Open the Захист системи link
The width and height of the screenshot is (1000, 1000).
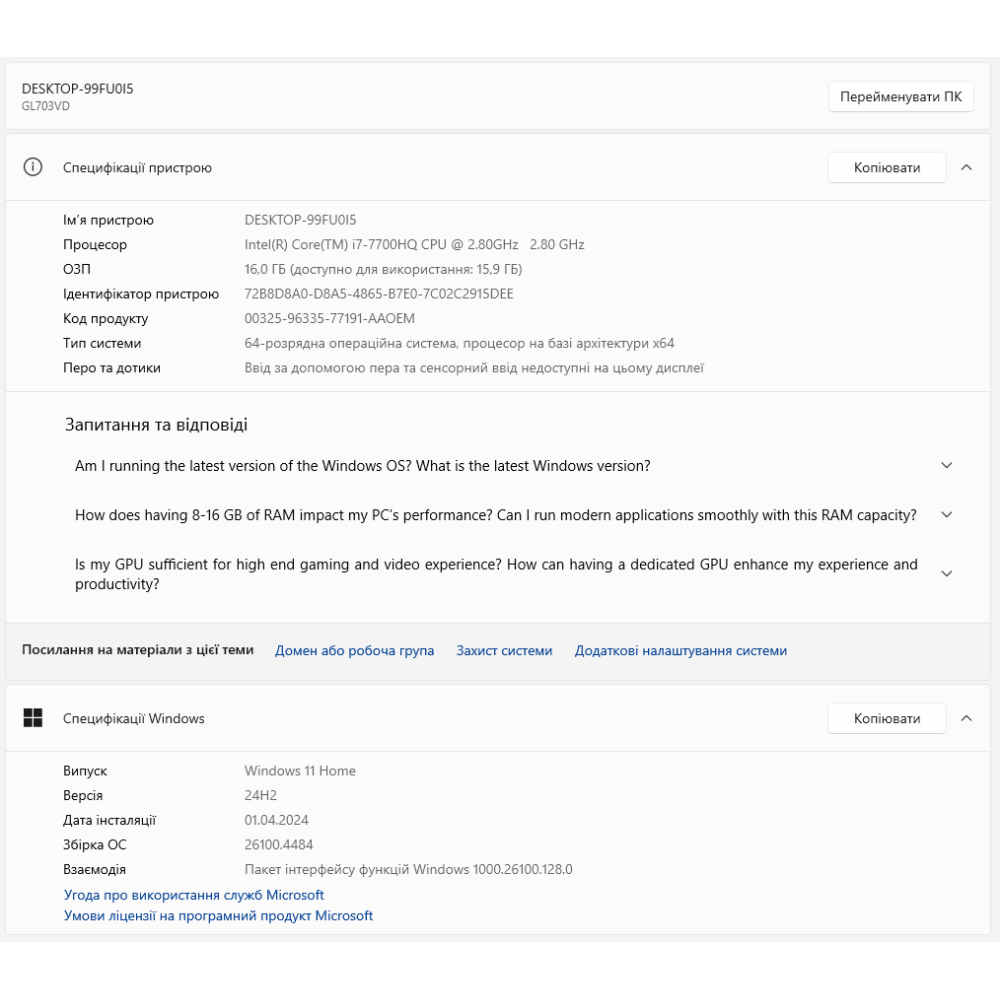pyautogui.click(x=504, y=651)
